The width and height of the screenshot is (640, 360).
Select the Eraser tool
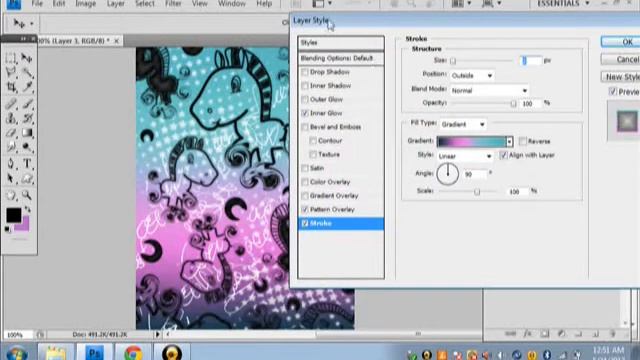click(x=11, y=133)
